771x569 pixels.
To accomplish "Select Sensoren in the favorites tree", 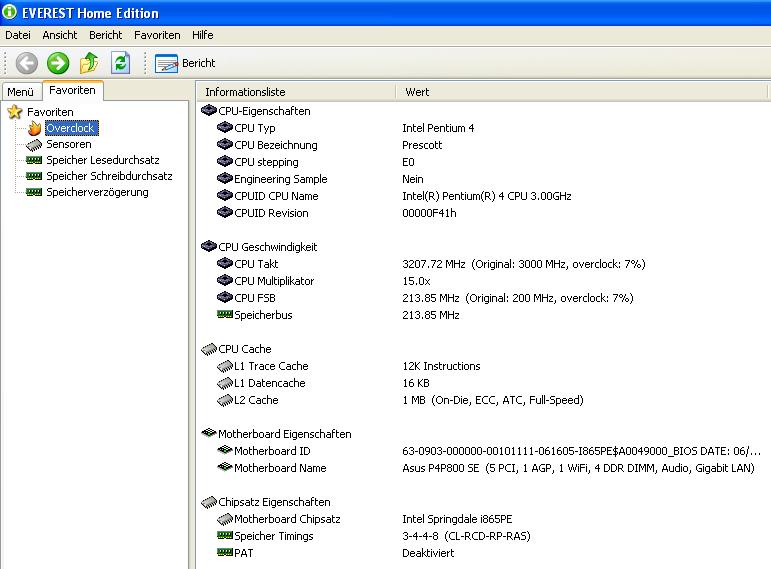I will [69, 144].
